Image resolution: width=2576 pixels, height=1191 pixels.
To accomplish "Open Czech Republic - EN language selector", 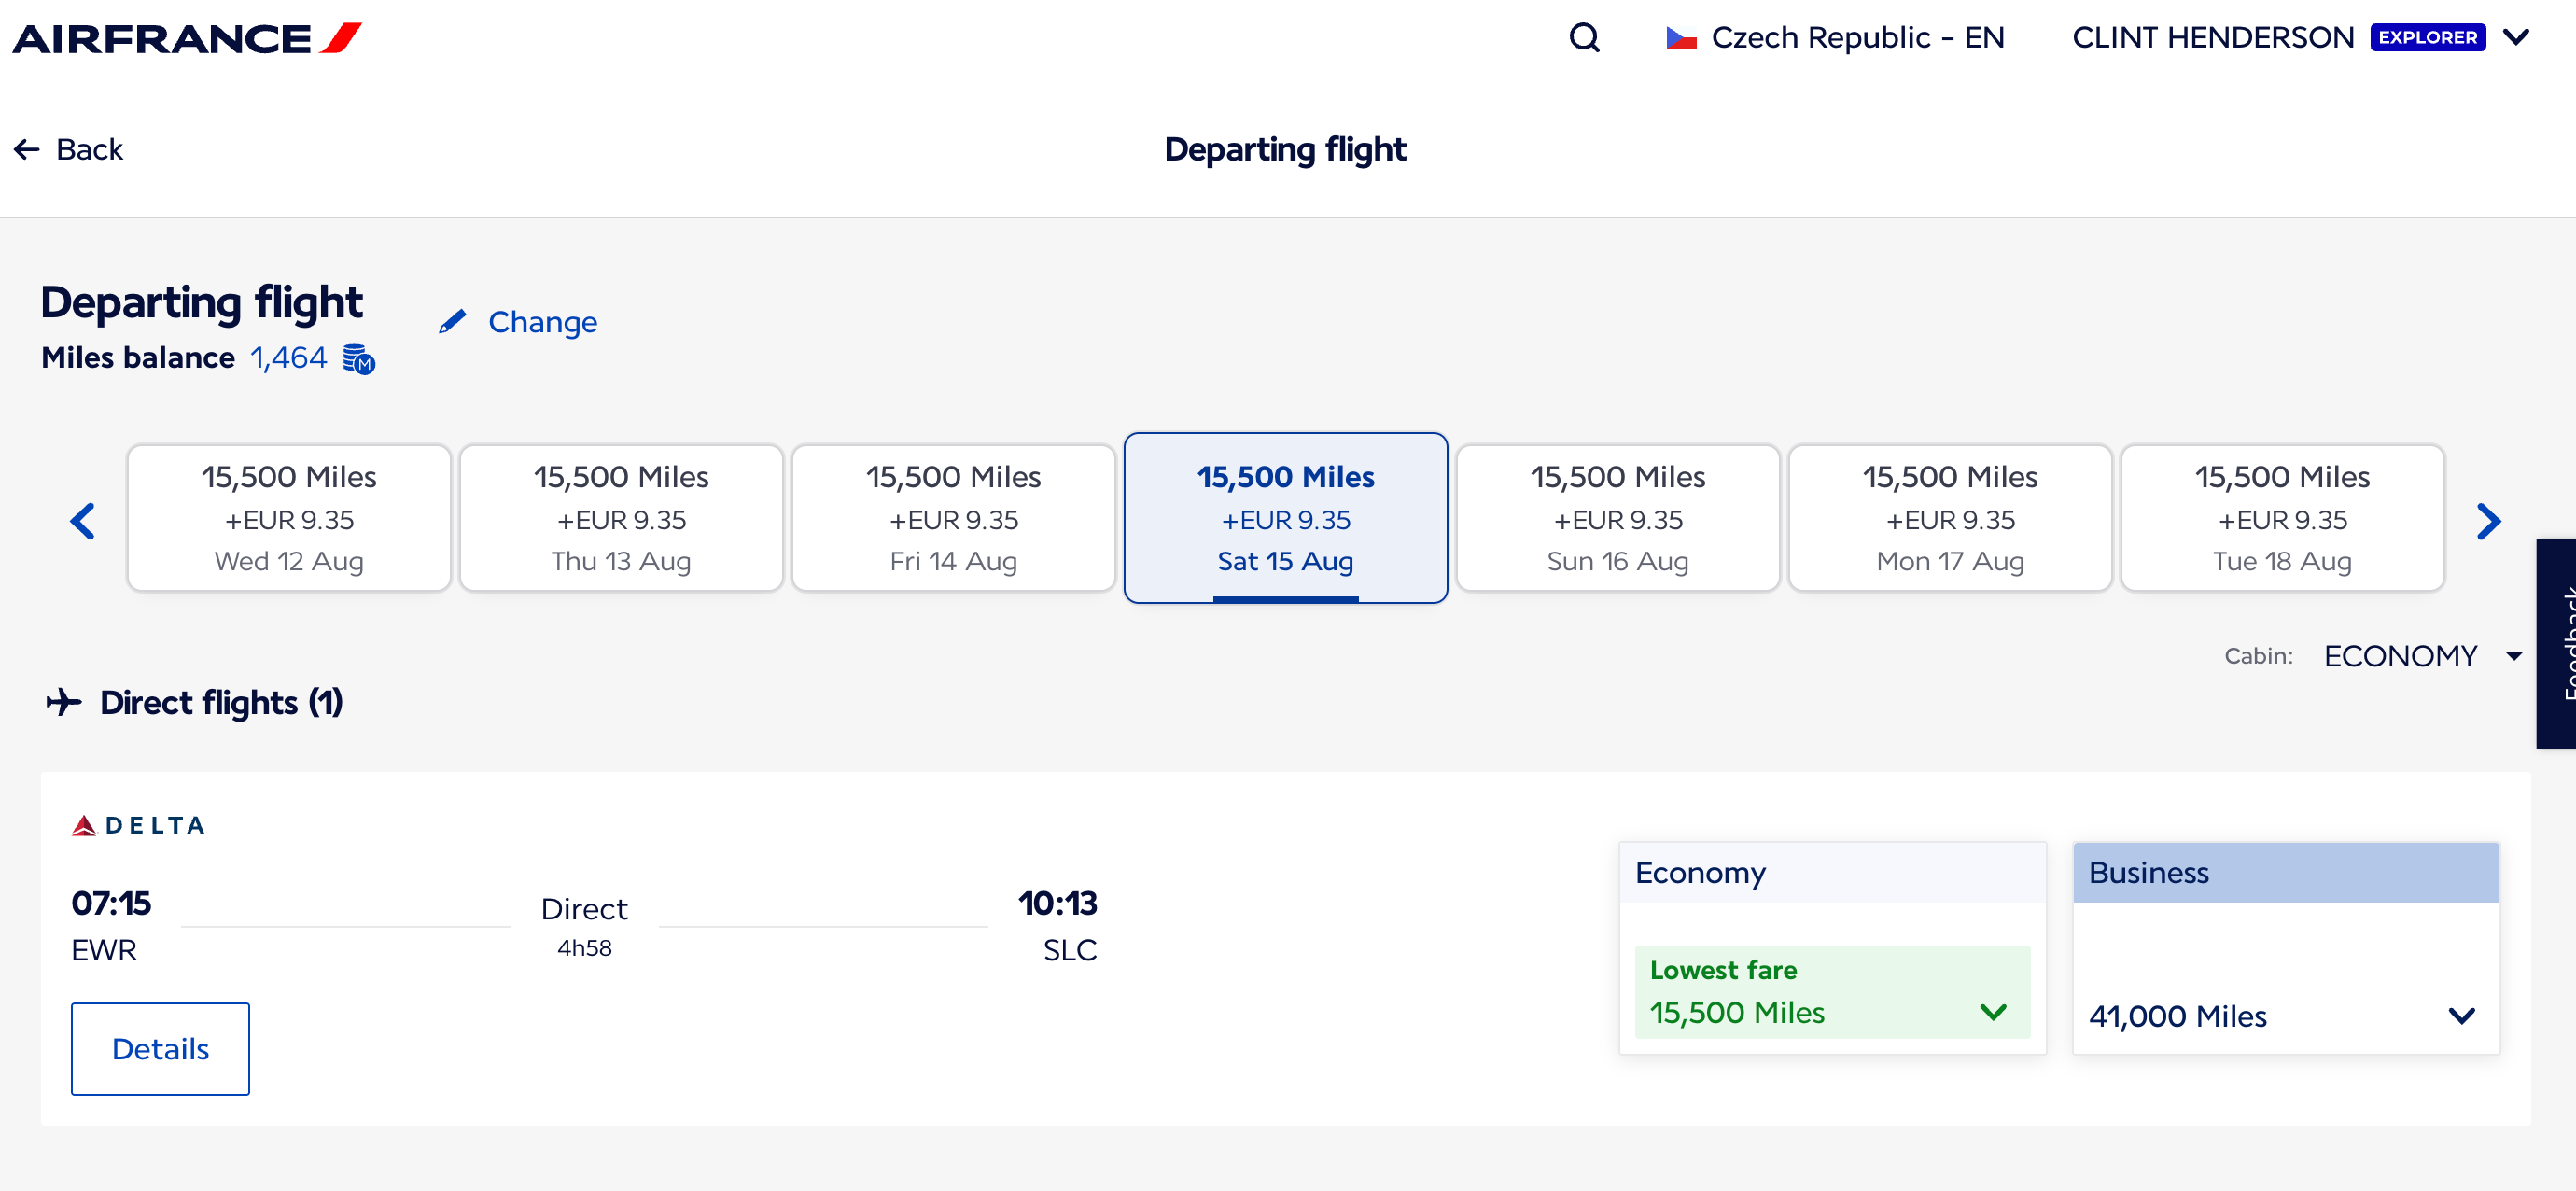I will pos(1835,38).
